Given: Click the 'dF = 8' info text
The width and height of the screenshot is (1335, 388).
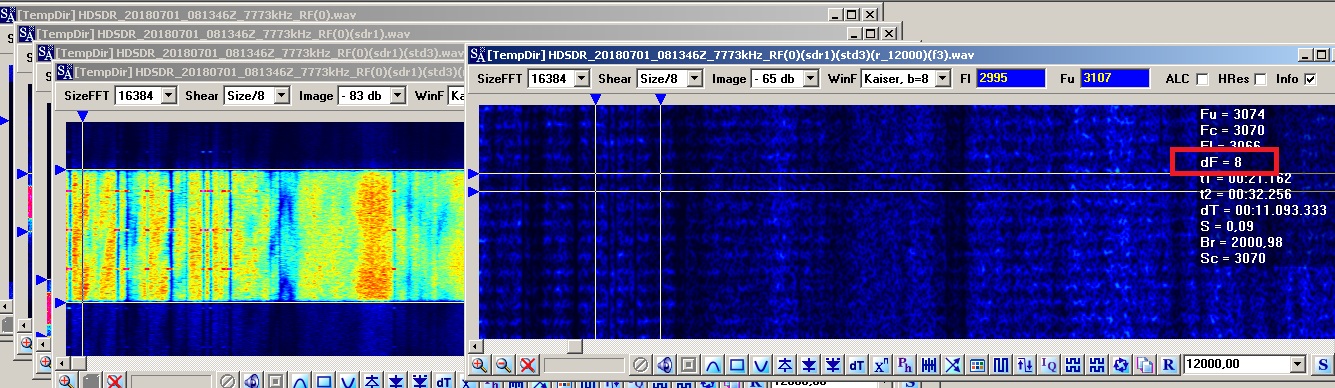Looking at the screenshot, I should click(1221, 161).
